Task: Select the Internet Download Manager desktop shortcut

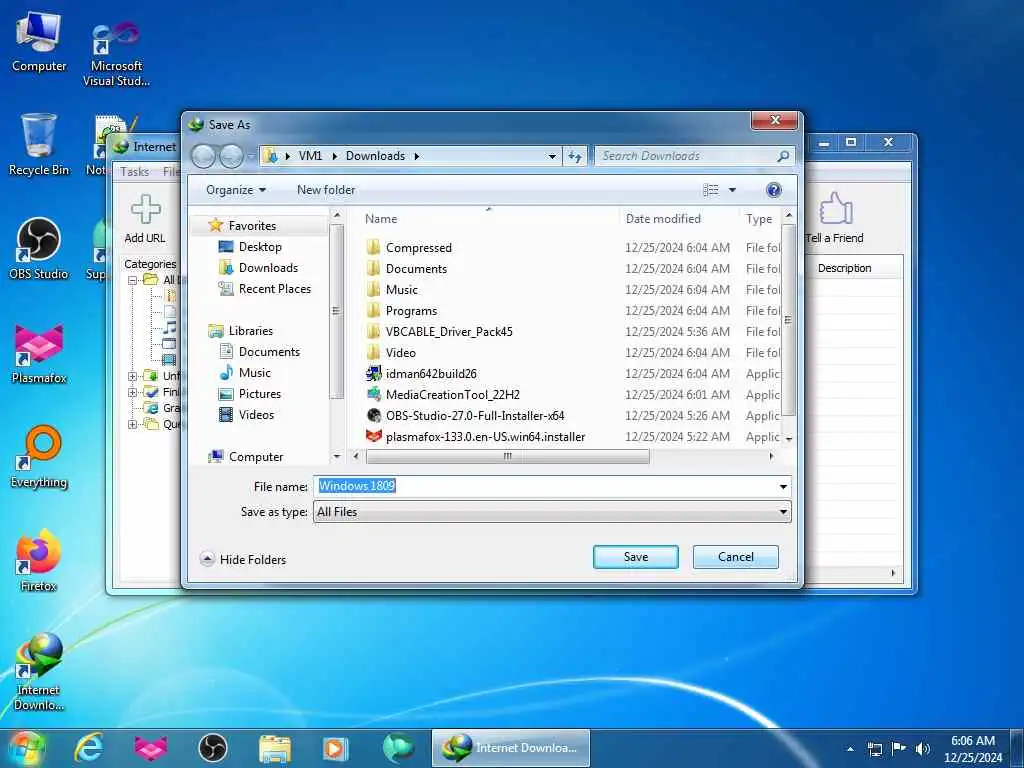Action: [39, 672]
